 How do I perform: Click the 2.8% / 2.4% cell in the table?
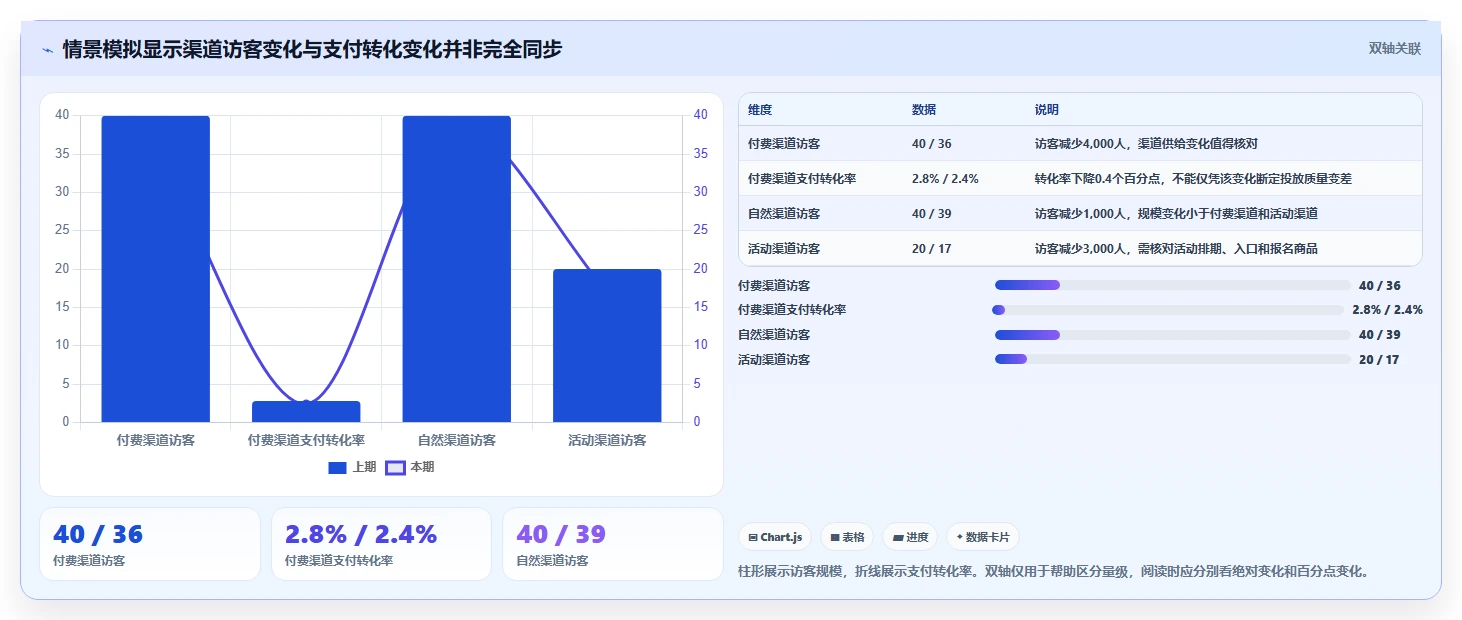[945, 179]
